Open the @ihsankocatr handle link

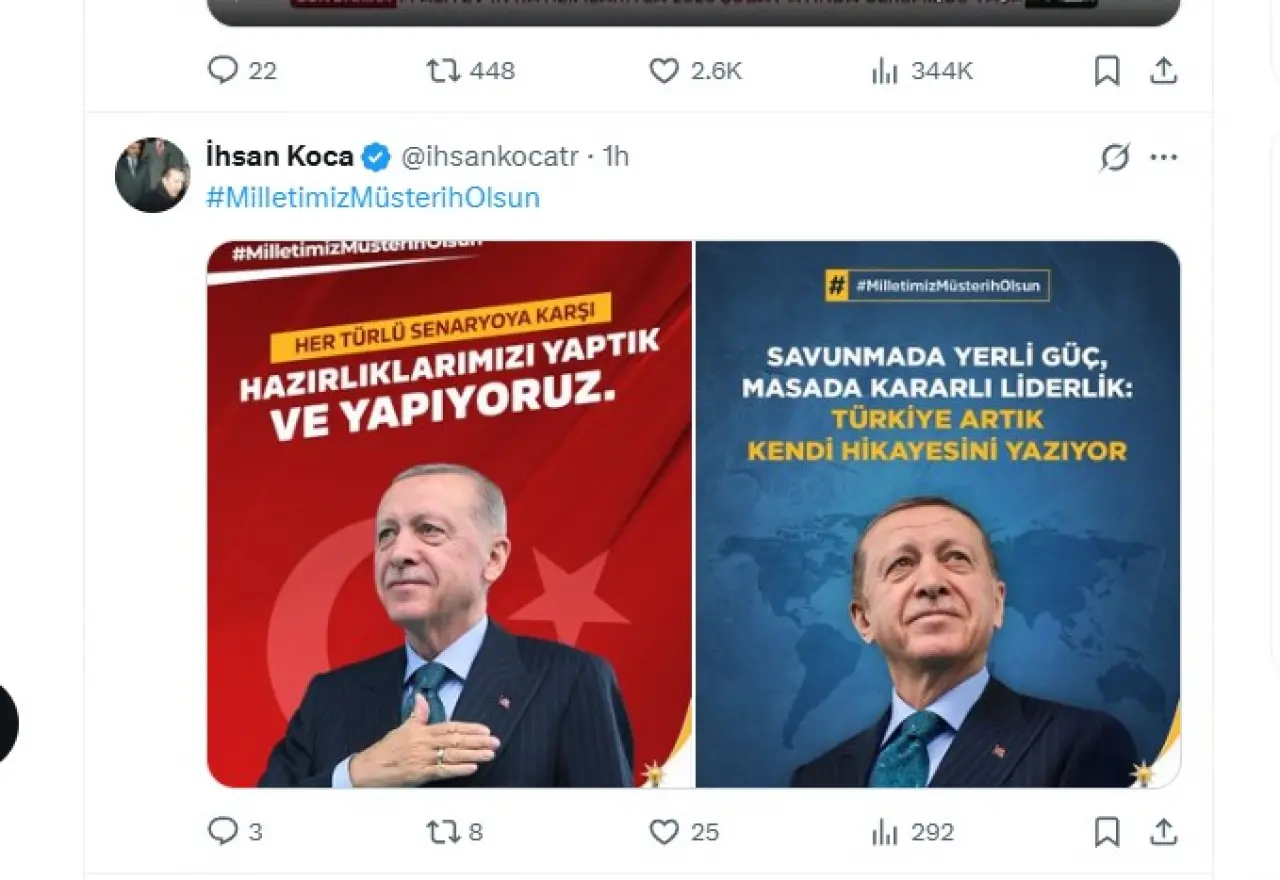click(489, 156)
